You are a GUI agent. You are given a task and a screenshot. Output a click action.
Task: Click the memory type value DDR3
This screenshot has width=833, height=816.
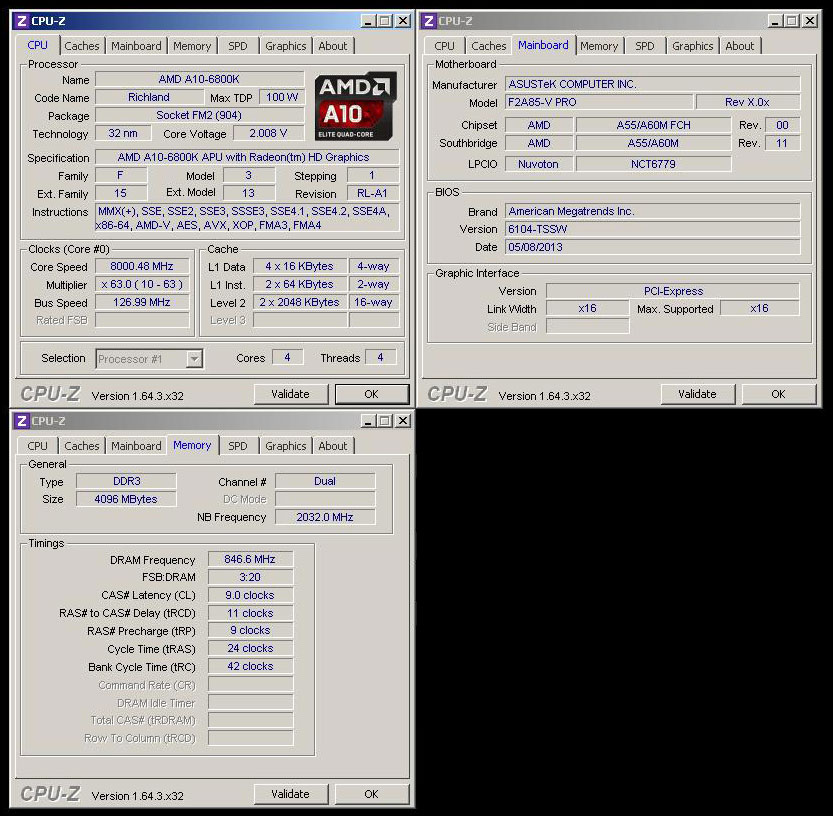(126, 482)
